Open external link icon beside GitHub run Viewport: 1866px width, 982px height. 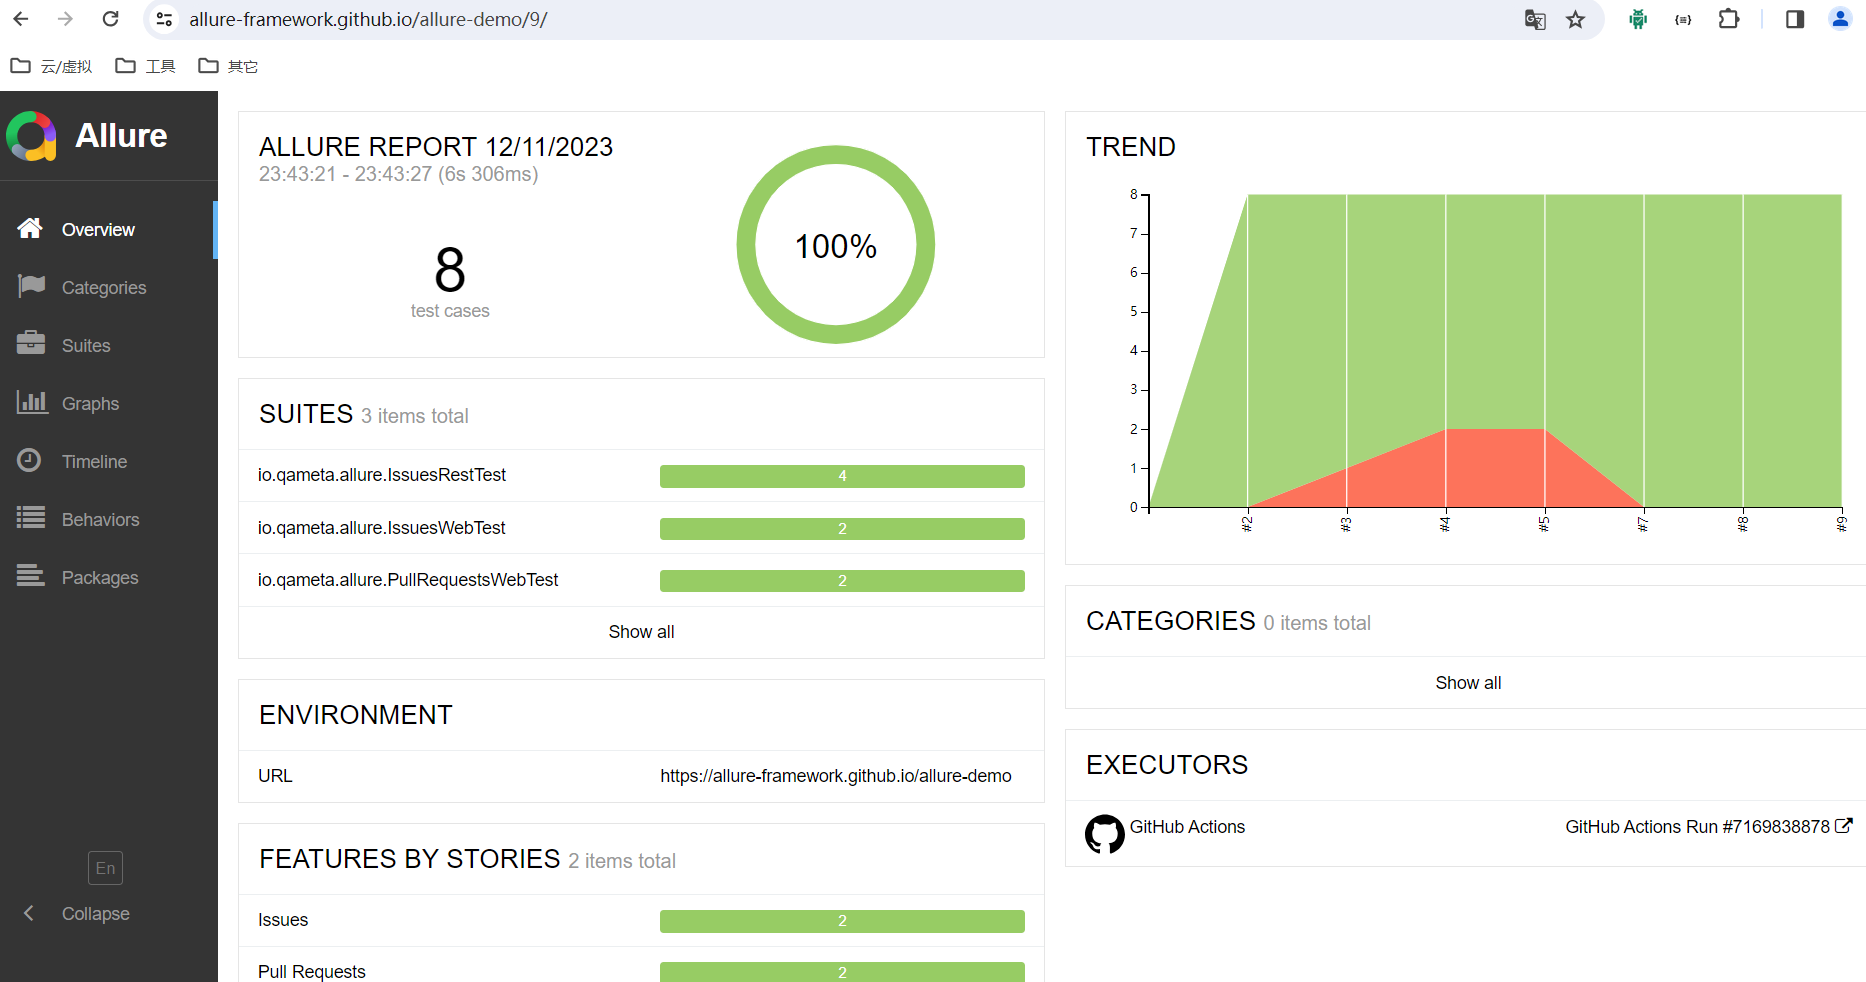click(x=1844, y=826)
